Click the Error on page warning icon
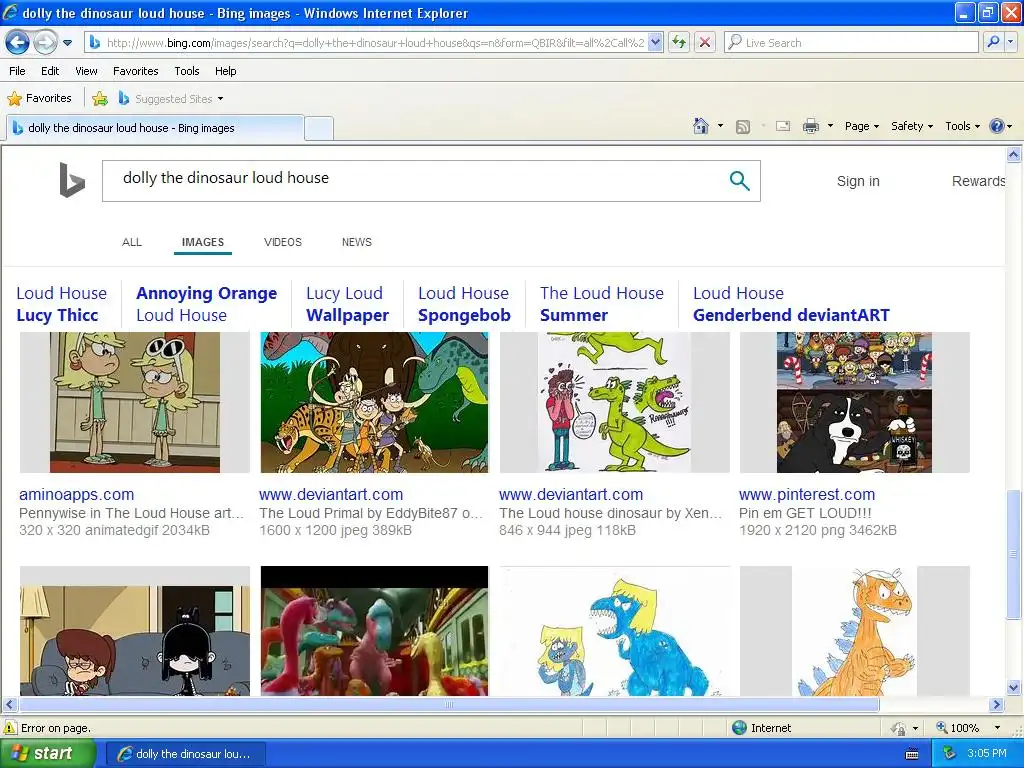 pos(10,728)
